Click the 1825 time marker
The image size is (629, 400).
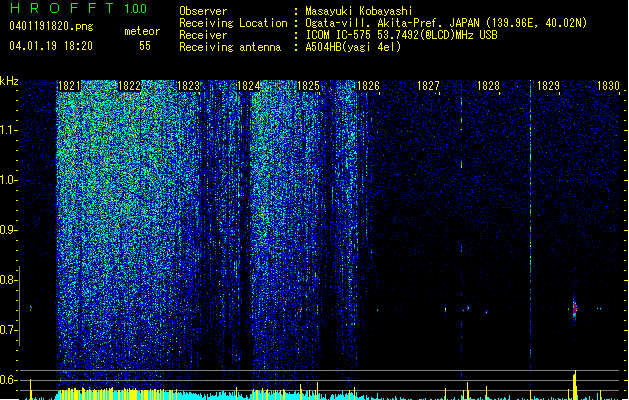pyautogui.click(x=308, y=86)
